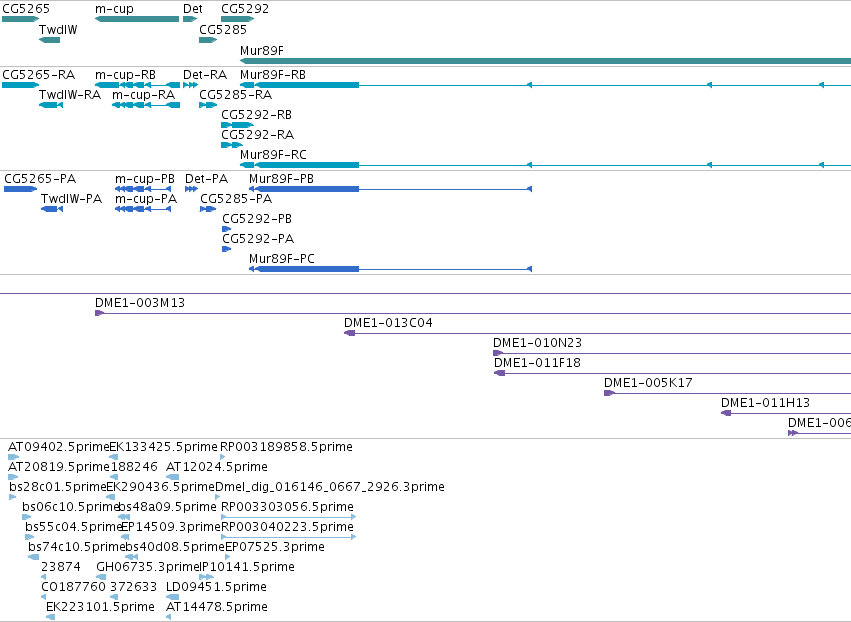
Task: Select the CG5292 gene label
Action: 245,9
